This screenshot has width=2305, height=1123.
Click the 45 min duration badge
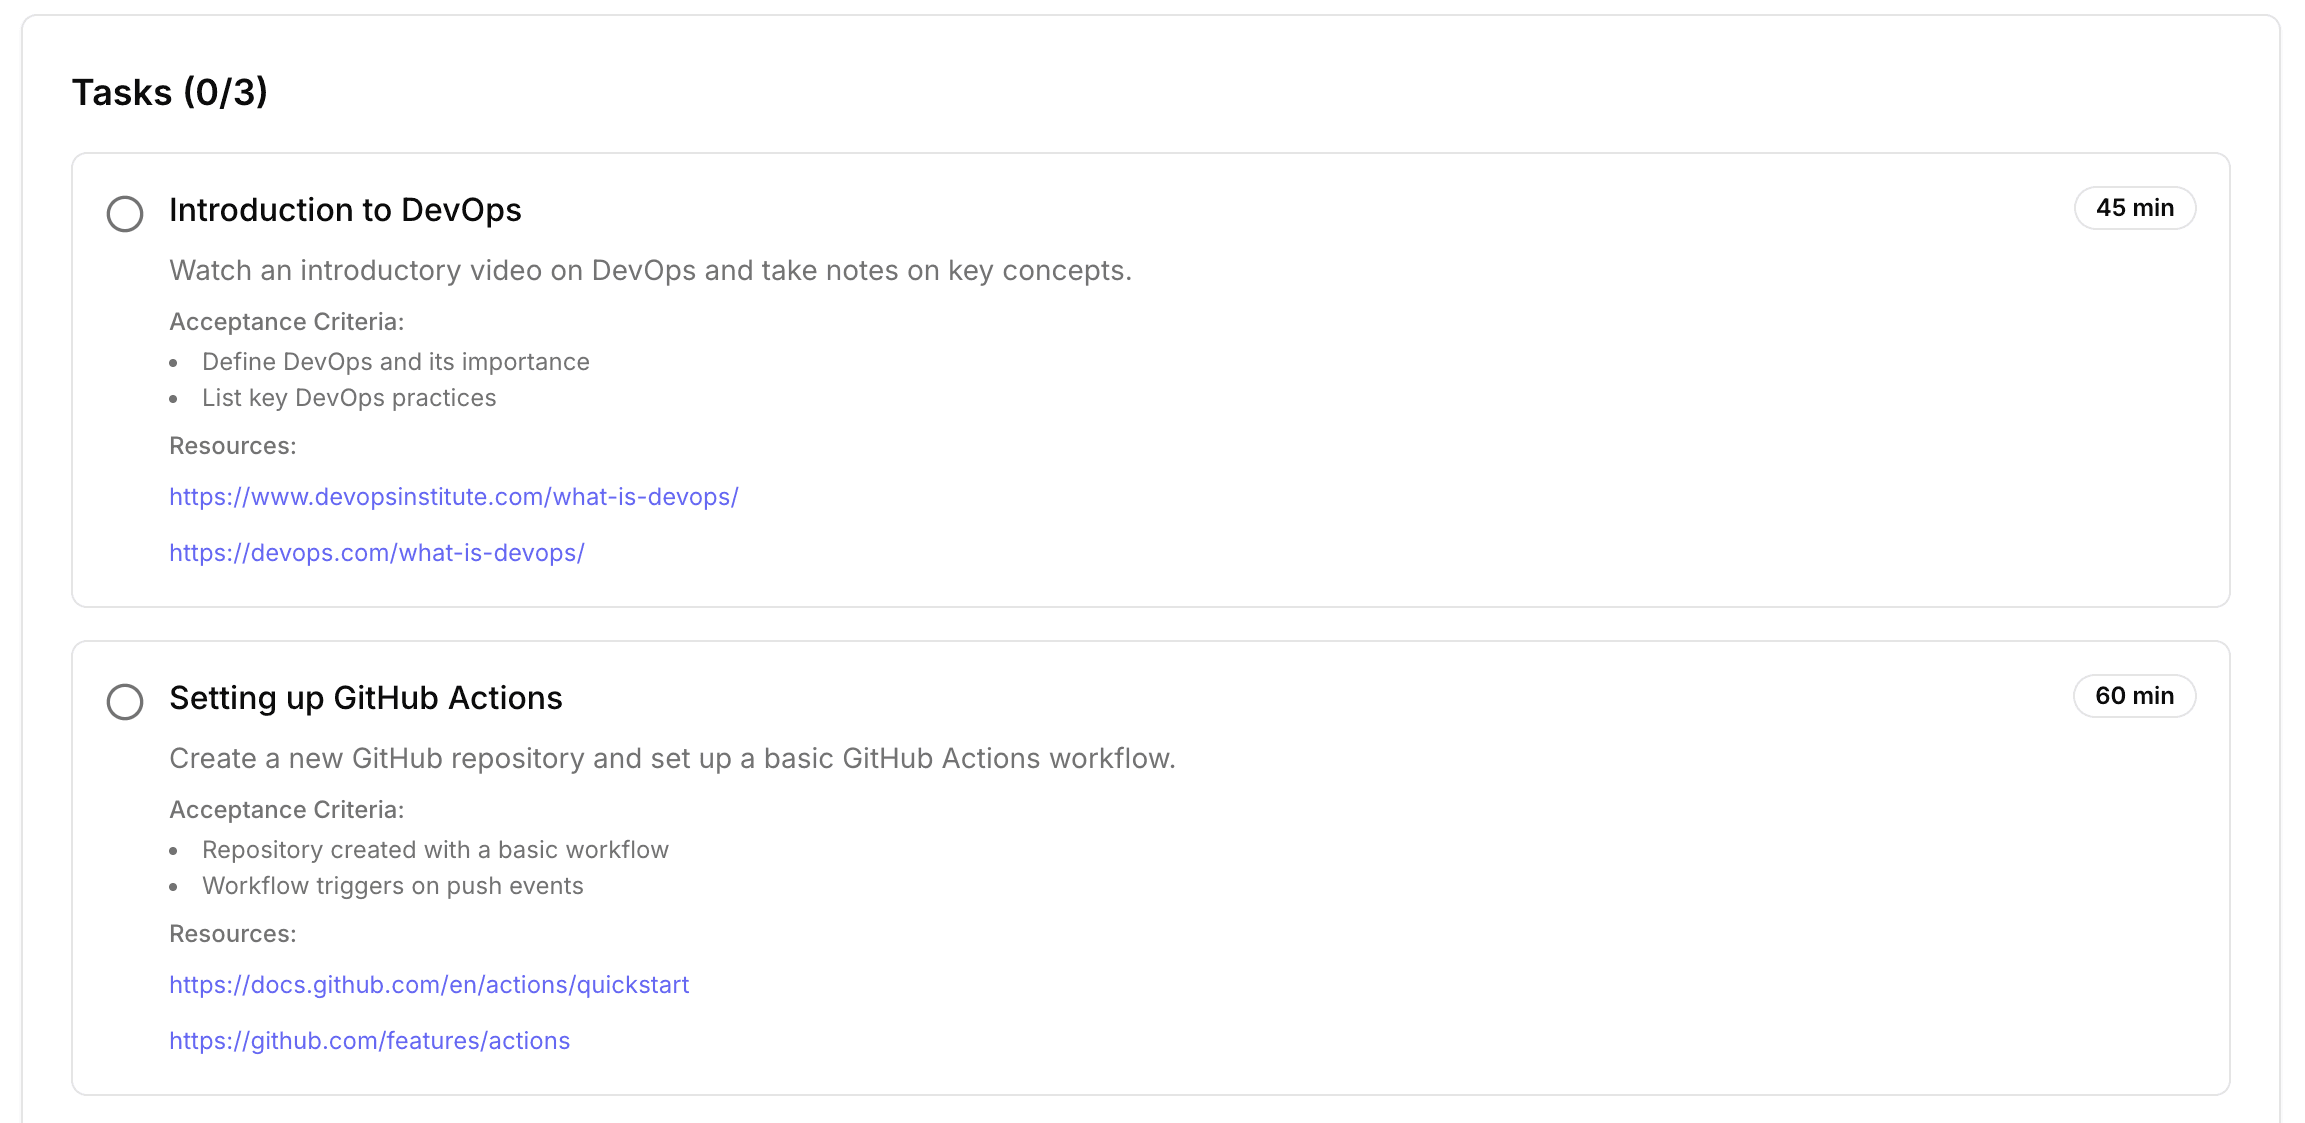pos(2135,208)
